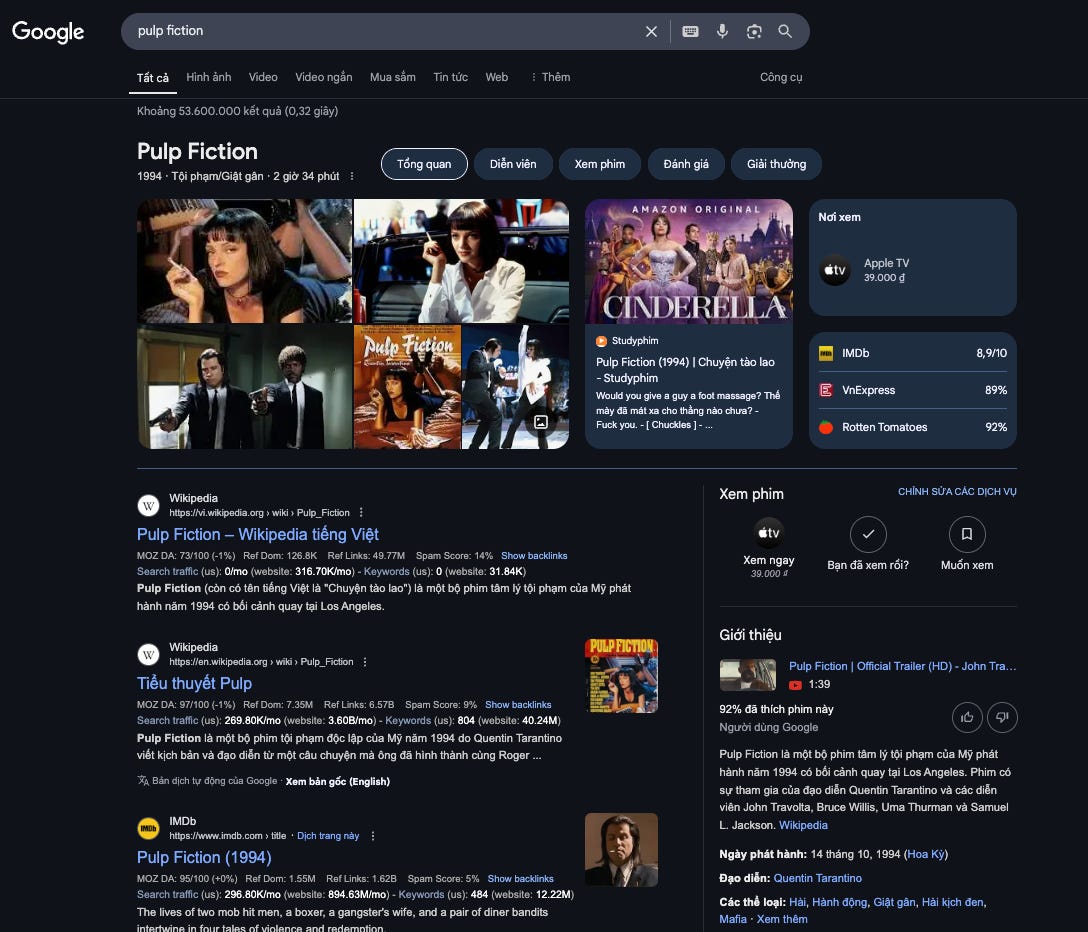Open image of Mia Wallace lying down

coord(244,261)
